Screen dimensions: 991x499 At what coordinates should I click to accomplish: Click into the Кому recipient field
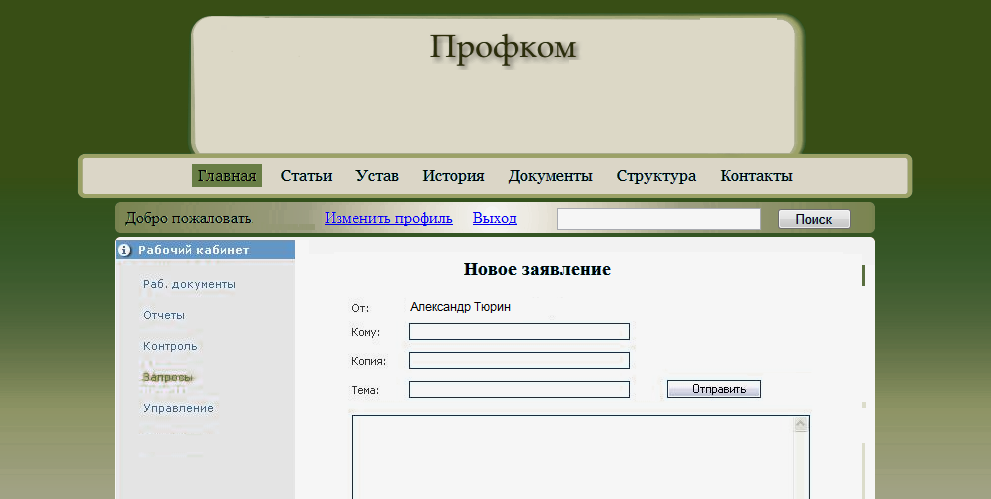(x=520, y=332)
